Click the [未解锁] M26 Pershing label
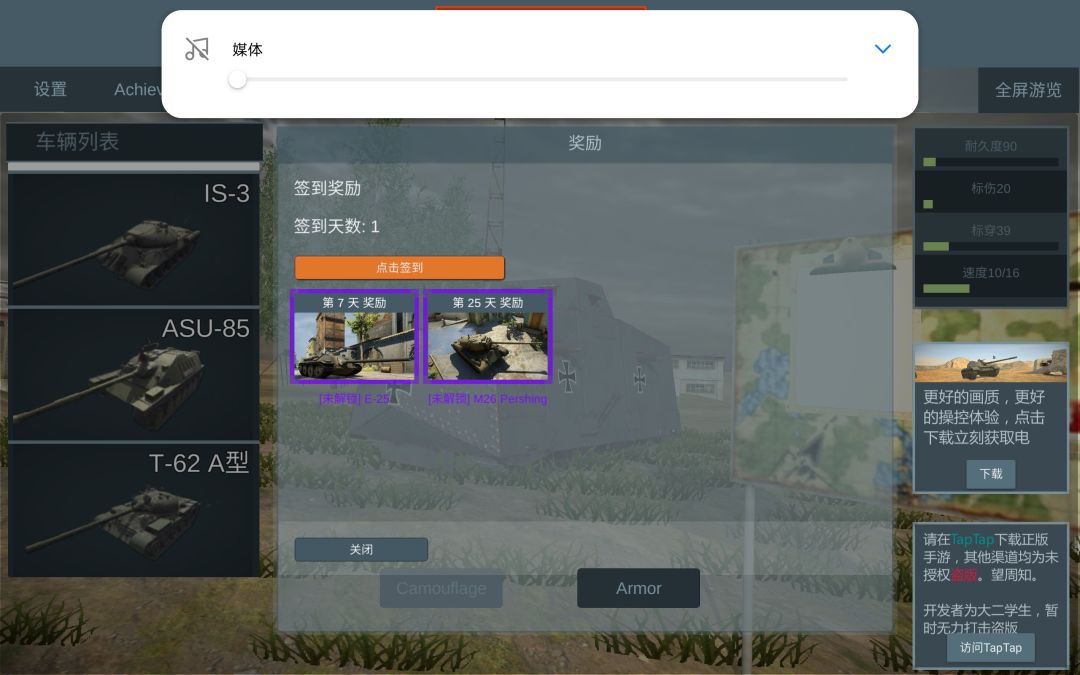This screenshot has width=1080, height=675. tap(488, 399)
